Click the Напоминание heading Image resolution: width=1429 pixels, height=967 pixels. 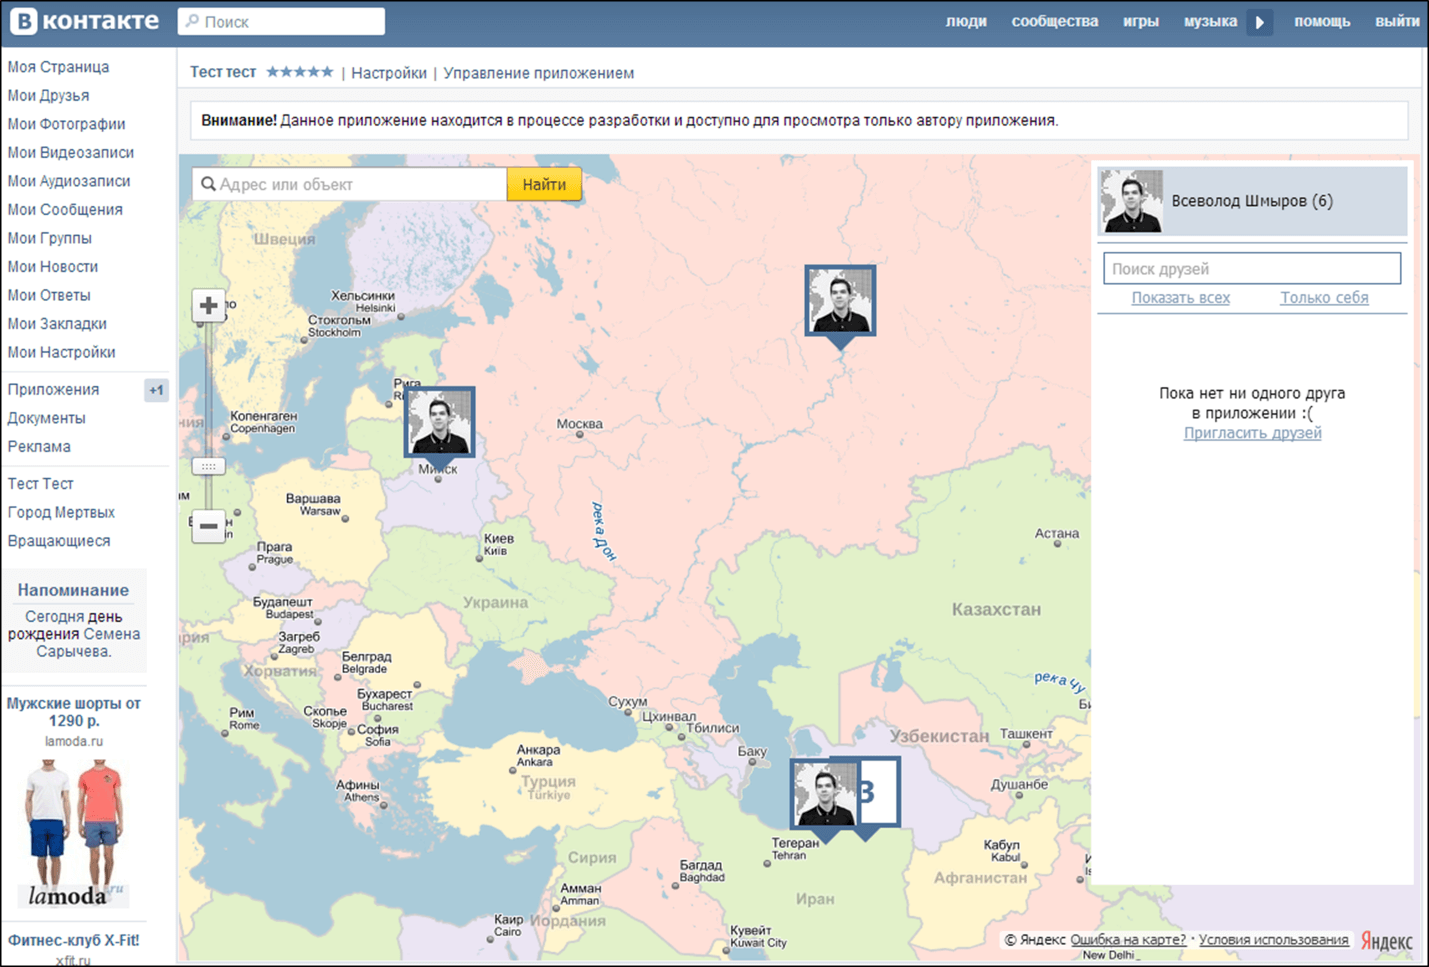tap(73, 590)
